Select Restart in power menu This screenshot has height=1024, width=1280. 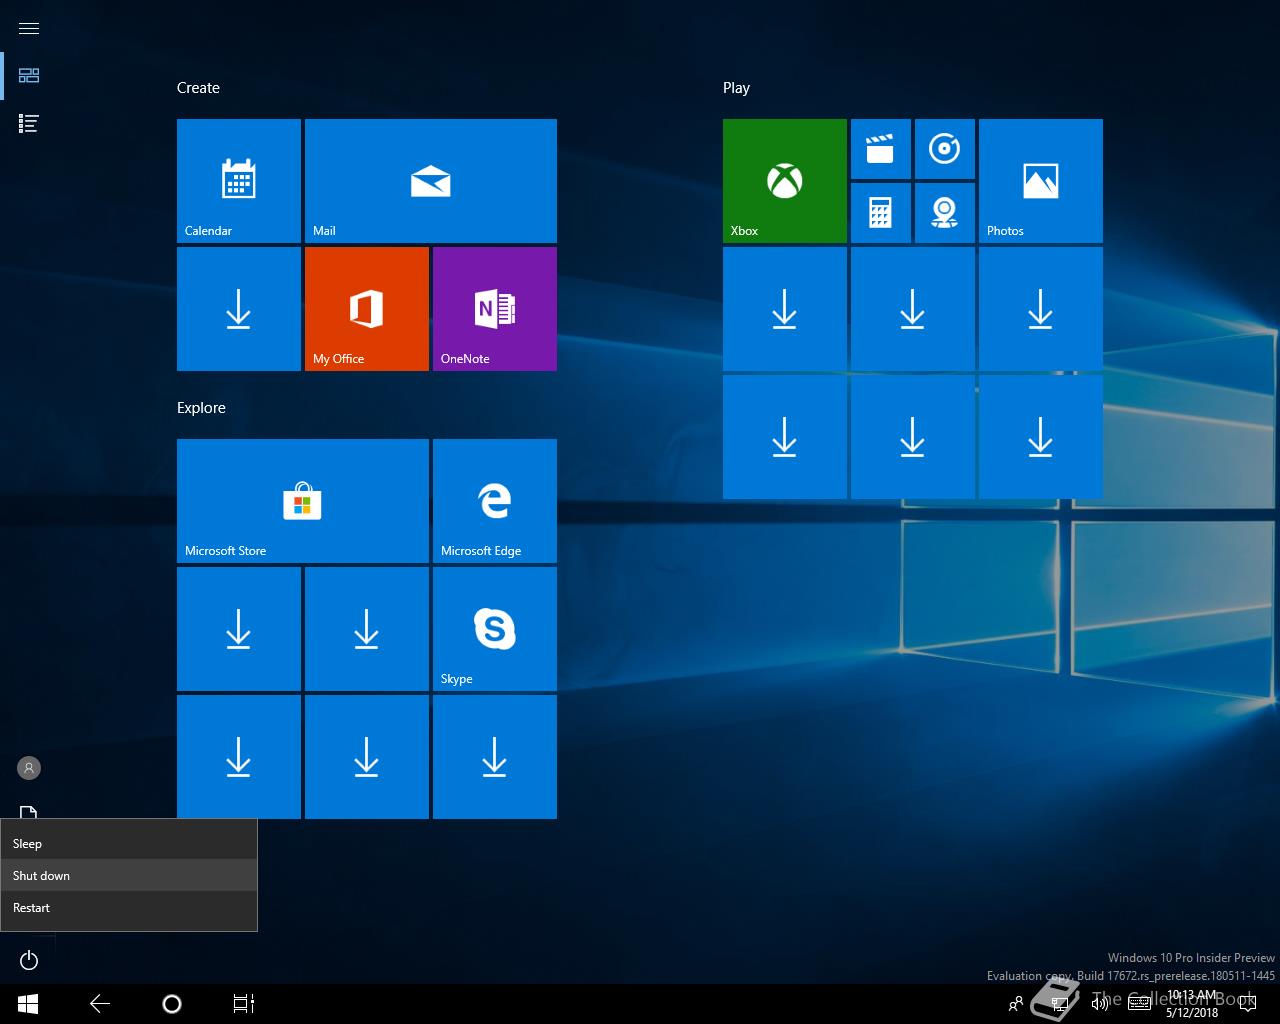coord(129,908)
